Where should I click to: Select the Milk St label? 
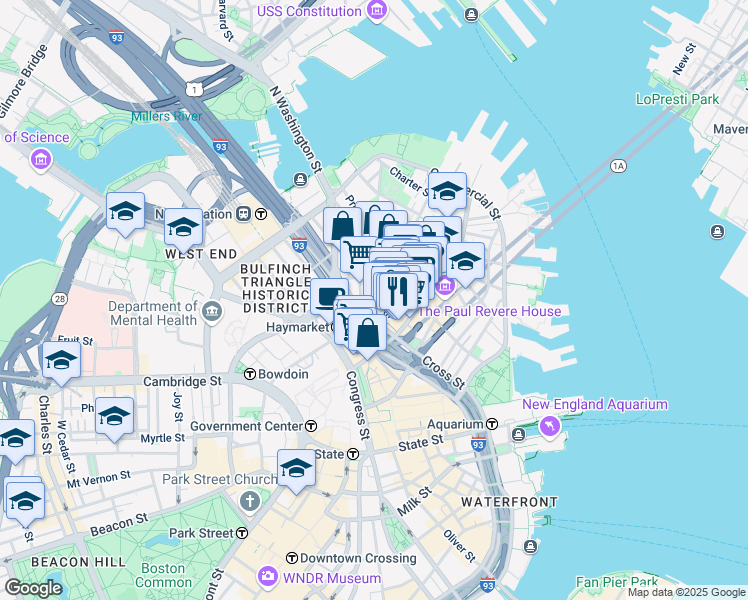pyautogui.click(x=414, y=501)
